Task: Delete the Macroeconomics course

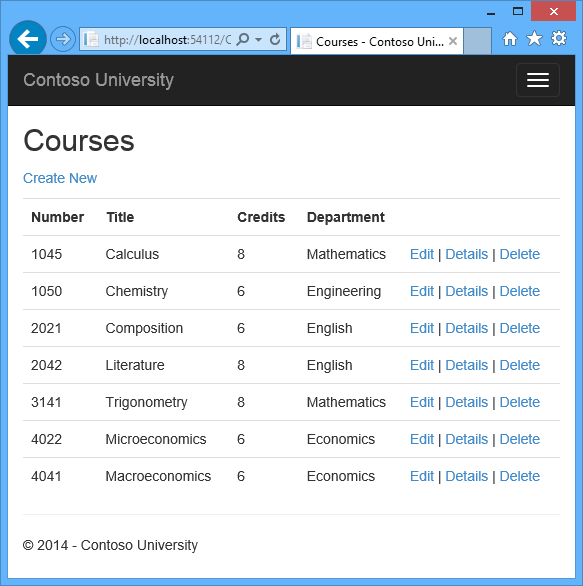Action: 519,476
